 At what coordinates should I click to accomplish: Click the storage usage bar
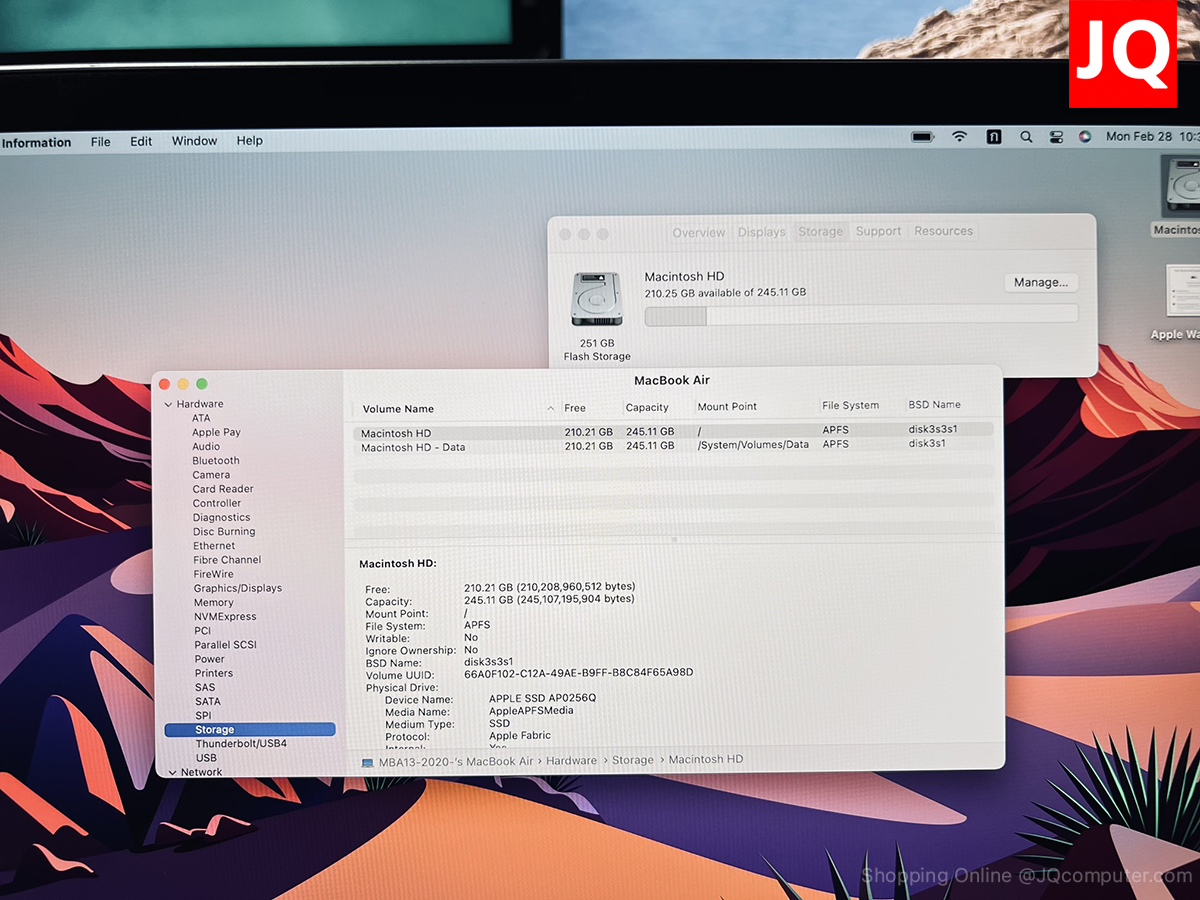click(x=861, y=315)
